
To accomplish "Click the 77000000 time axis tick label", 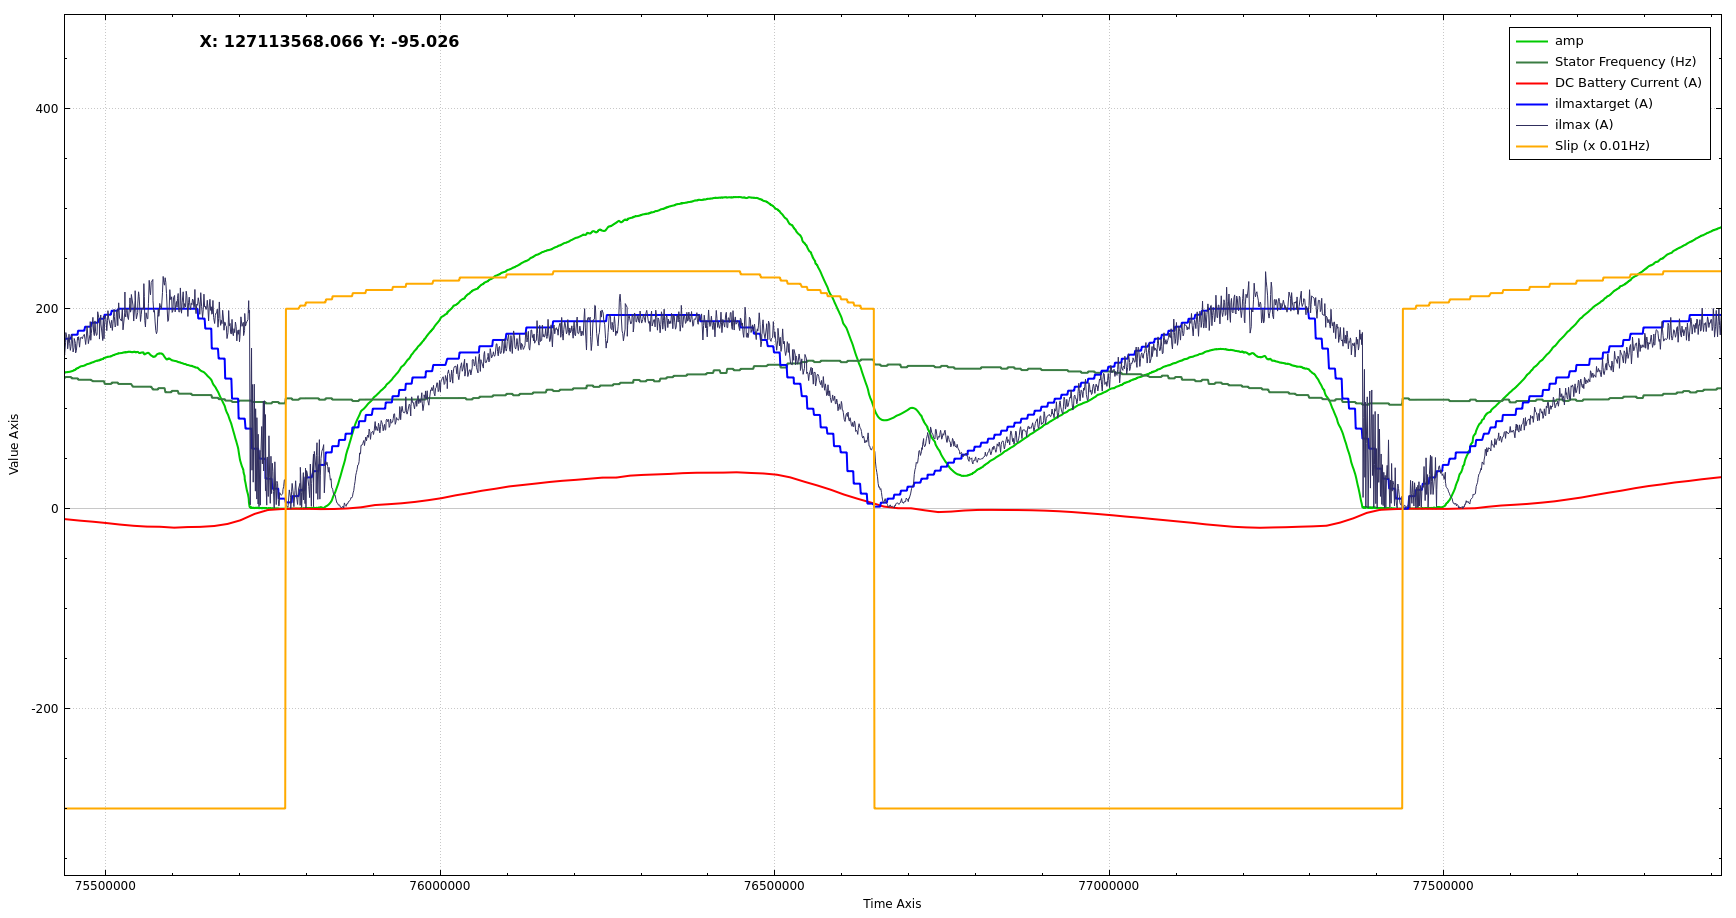I will click(1108, 886).
